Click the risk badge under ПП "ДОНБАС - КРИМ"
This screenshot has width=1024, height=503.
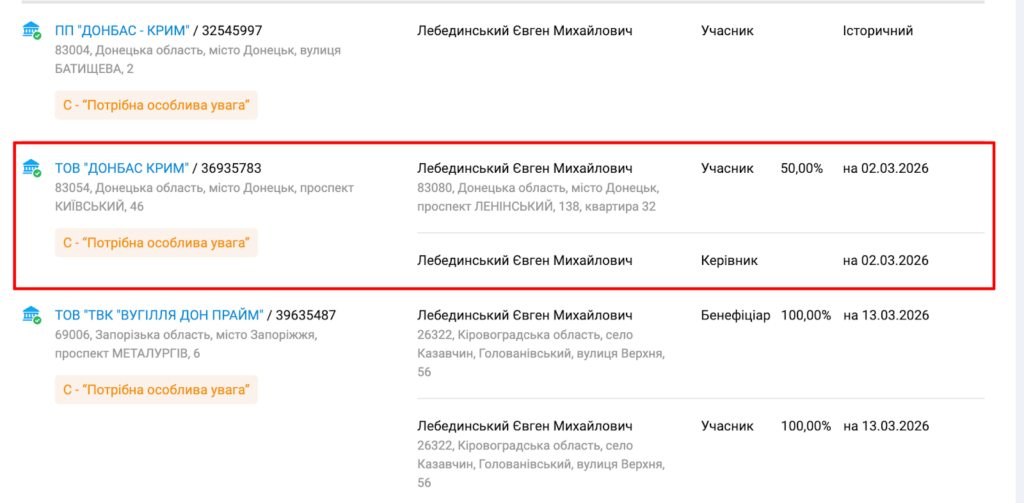click(x=156, y=105)
